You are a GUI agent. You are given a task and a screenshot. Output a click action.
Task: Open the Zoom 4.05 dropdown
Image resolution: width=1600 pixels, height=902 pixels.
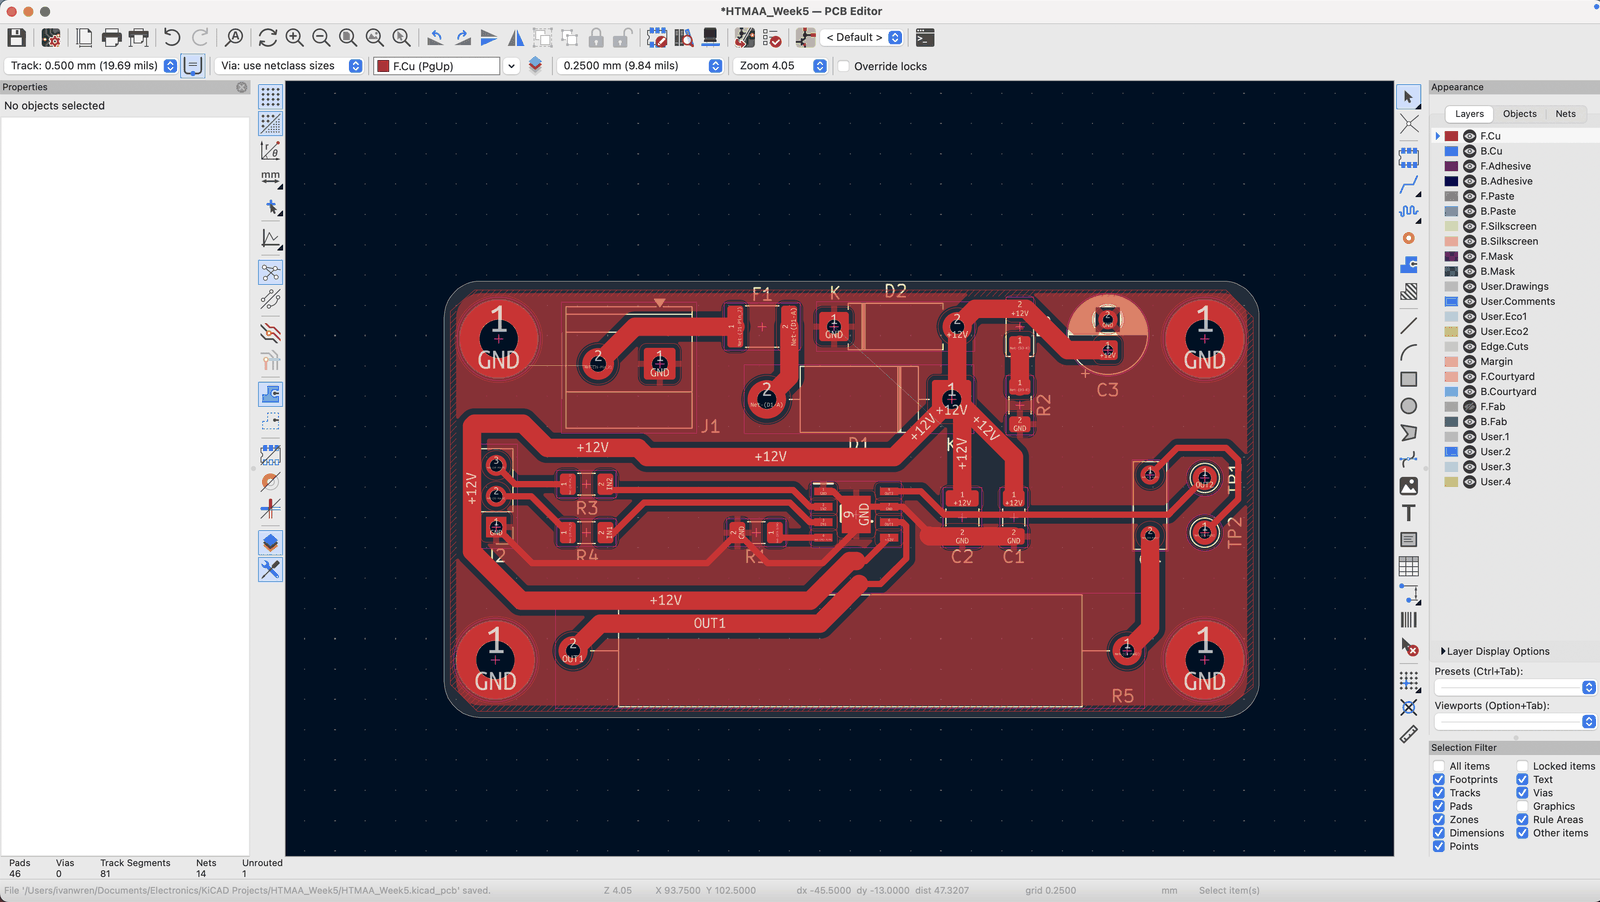coord(780,66)
